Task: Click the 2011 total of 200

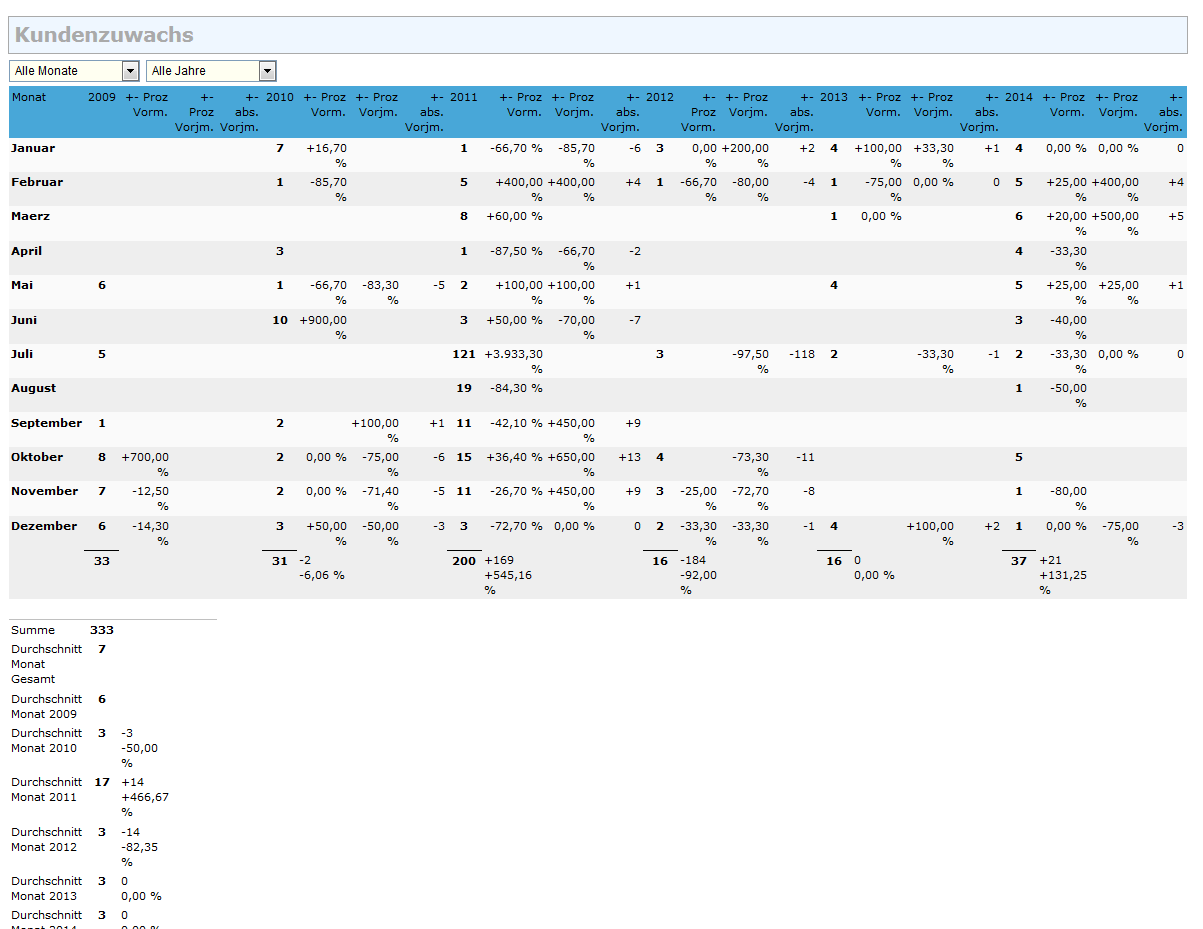Action: [x=464, y=562]
